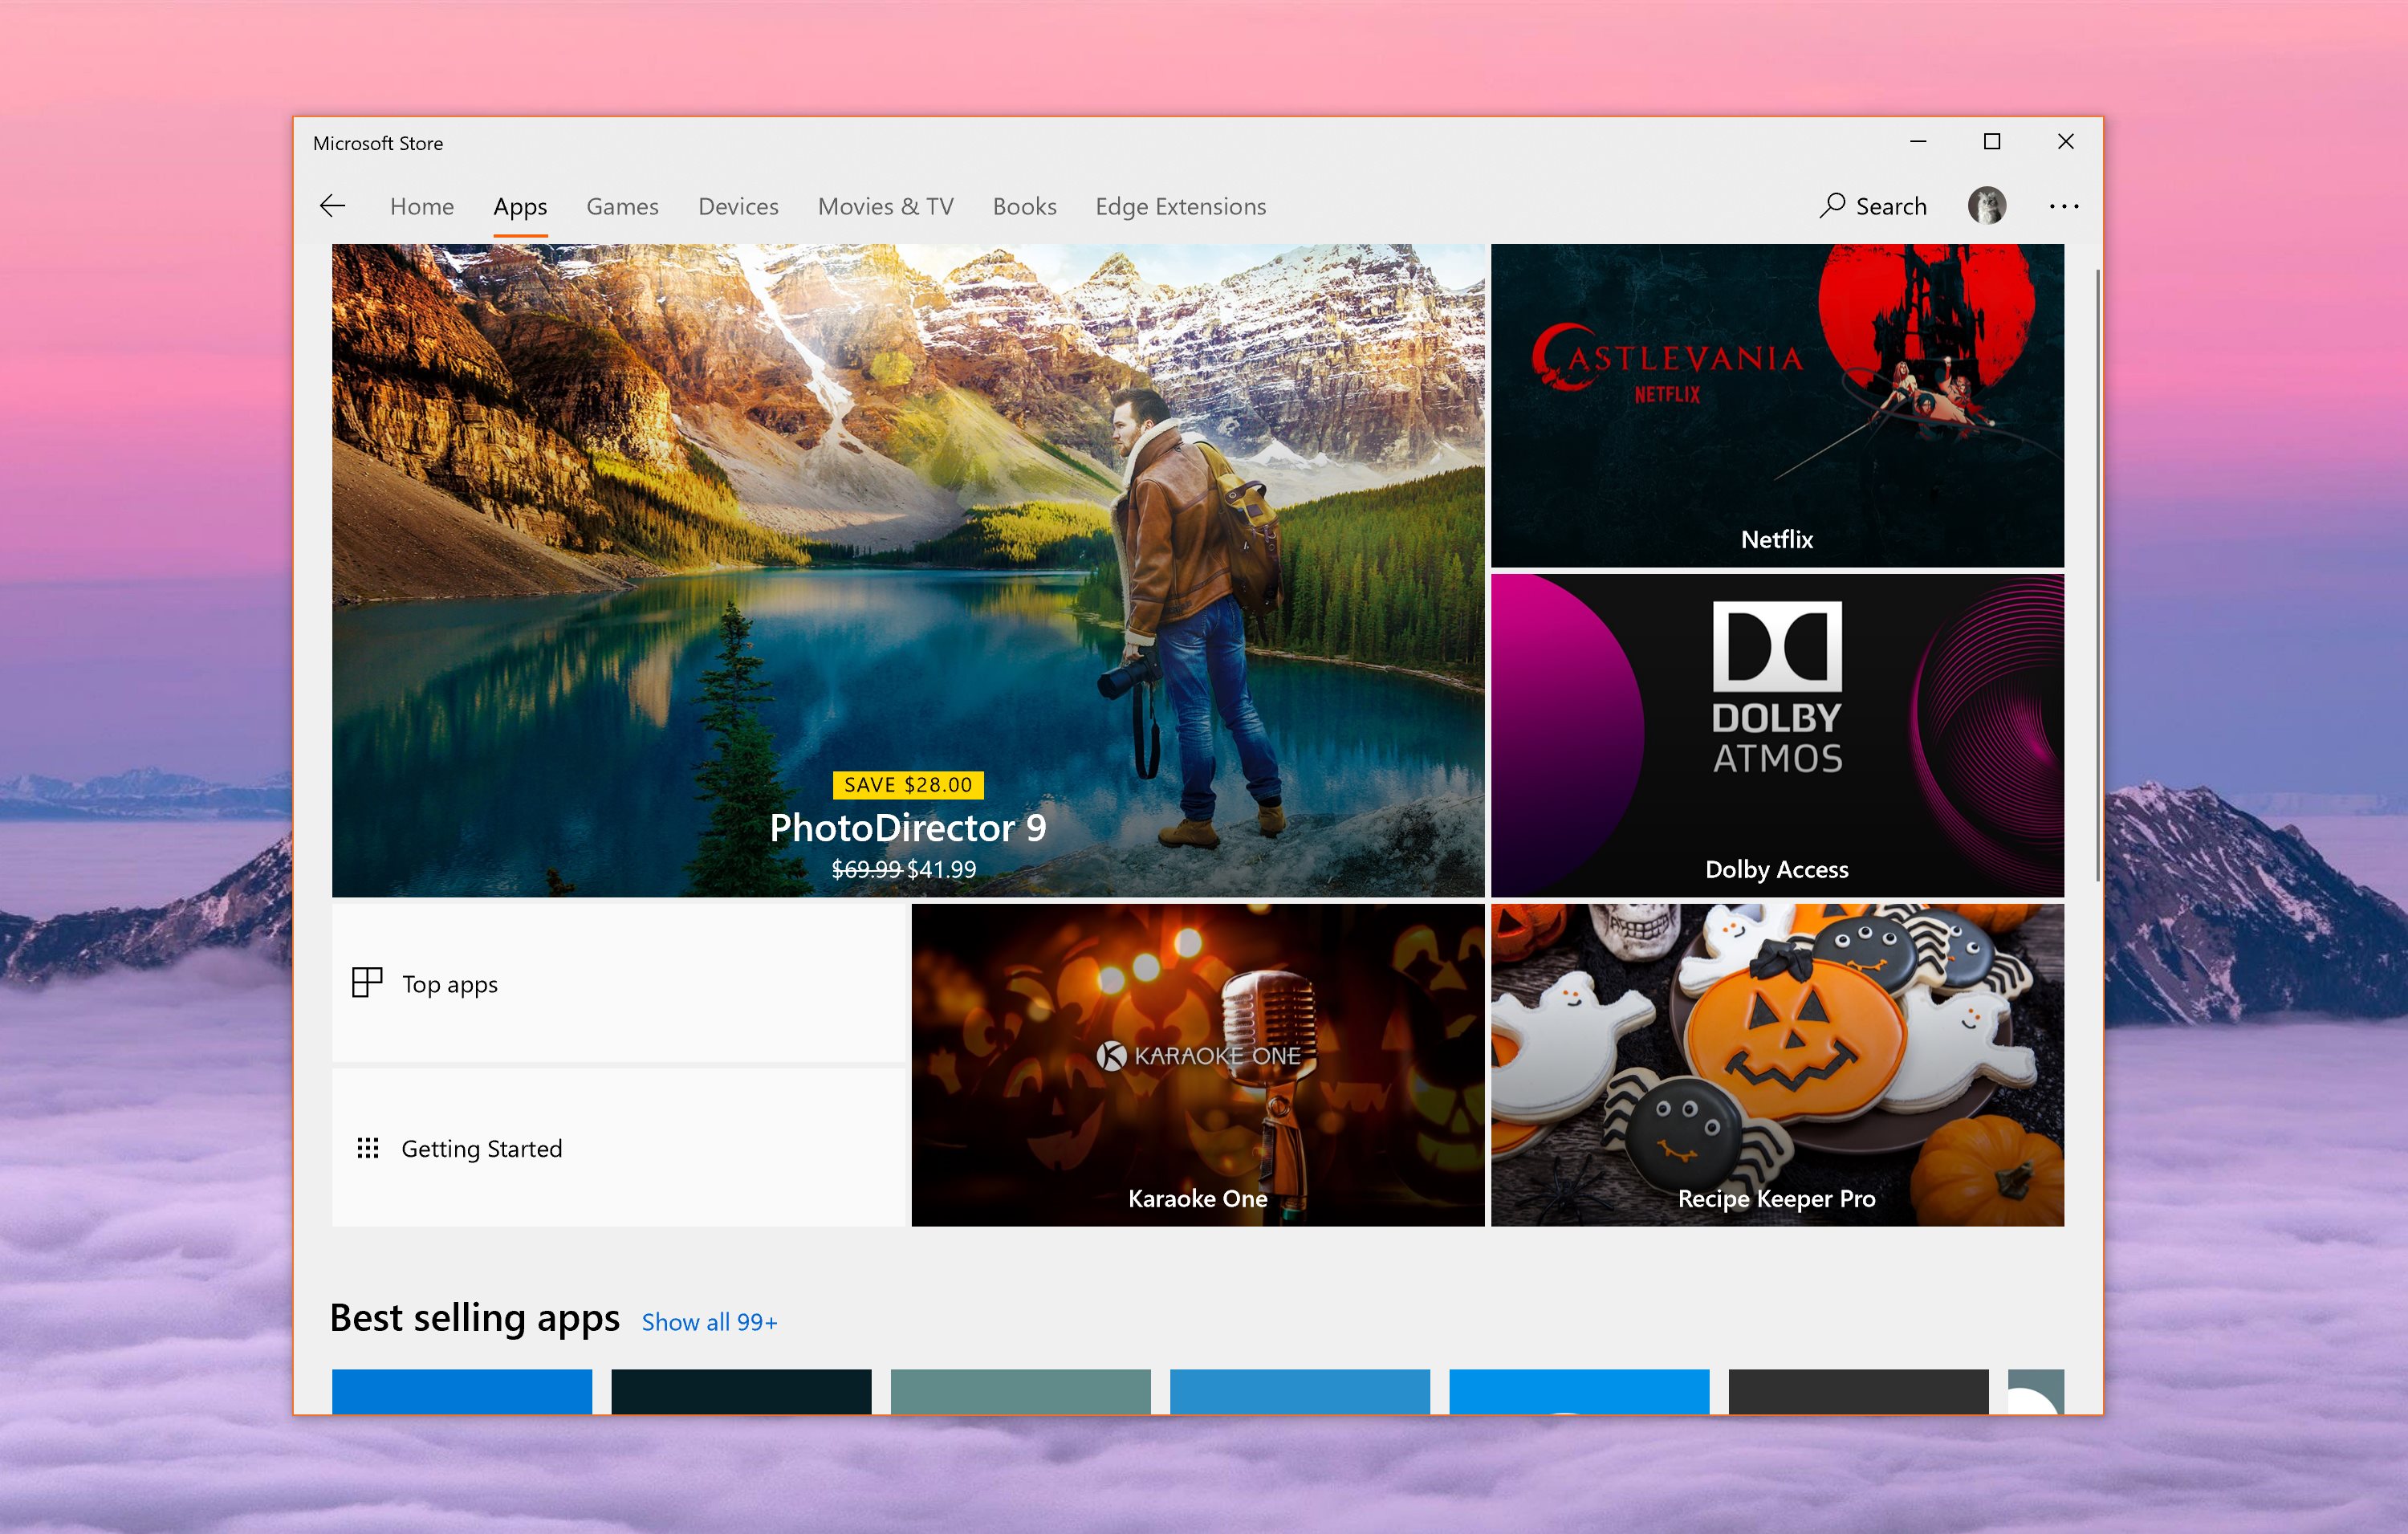Click the Getting Started dots icon
Screen dimensions: 2408x1534
(x=368, y=1148)
